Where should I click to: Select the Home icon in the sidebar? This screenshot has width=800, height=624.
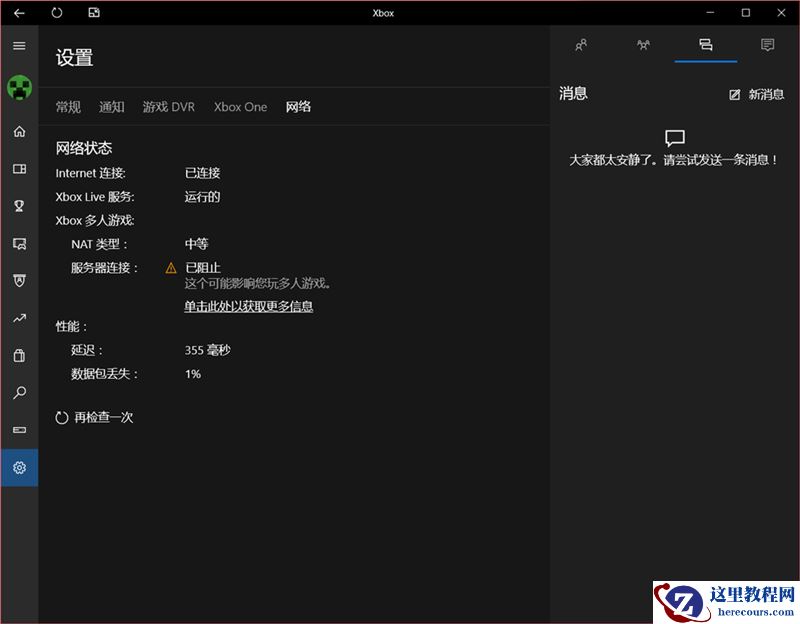(18, 131)
